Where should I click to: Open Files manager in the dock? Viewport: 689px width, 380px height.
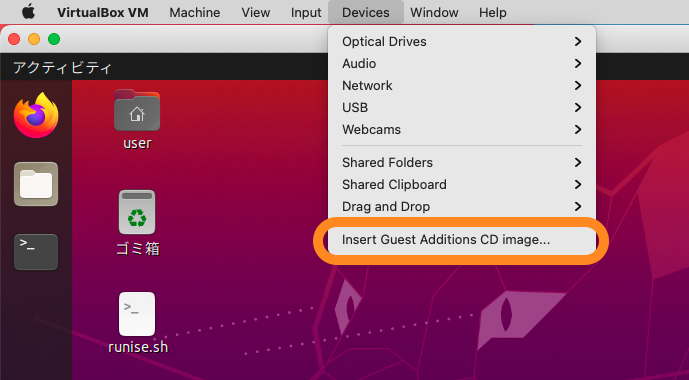point(36,184)
